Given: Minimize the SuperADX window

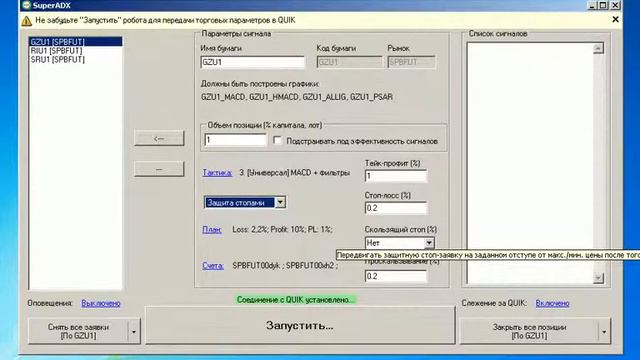Looking at the screenshot, I should pos(592,5).
